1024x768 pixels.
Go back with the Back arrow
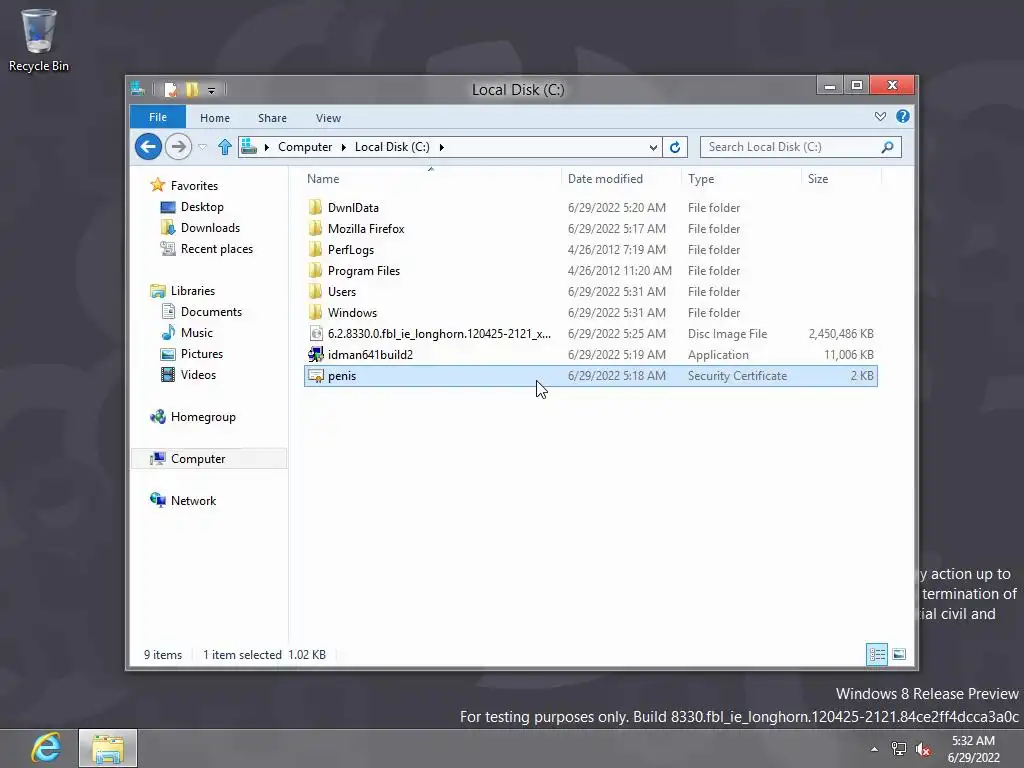click(x=148, y=146)
